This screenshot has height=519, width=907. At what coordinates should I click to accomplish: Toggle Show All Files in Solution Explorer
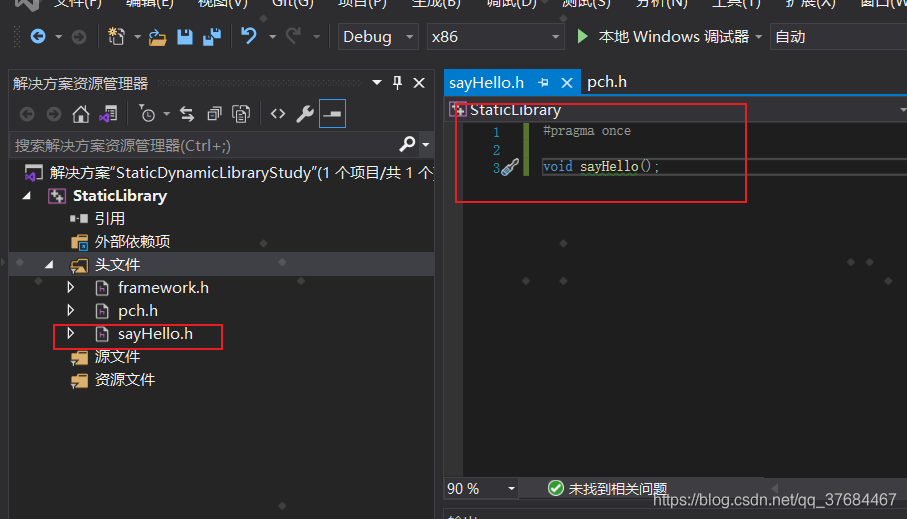[241, 114]
